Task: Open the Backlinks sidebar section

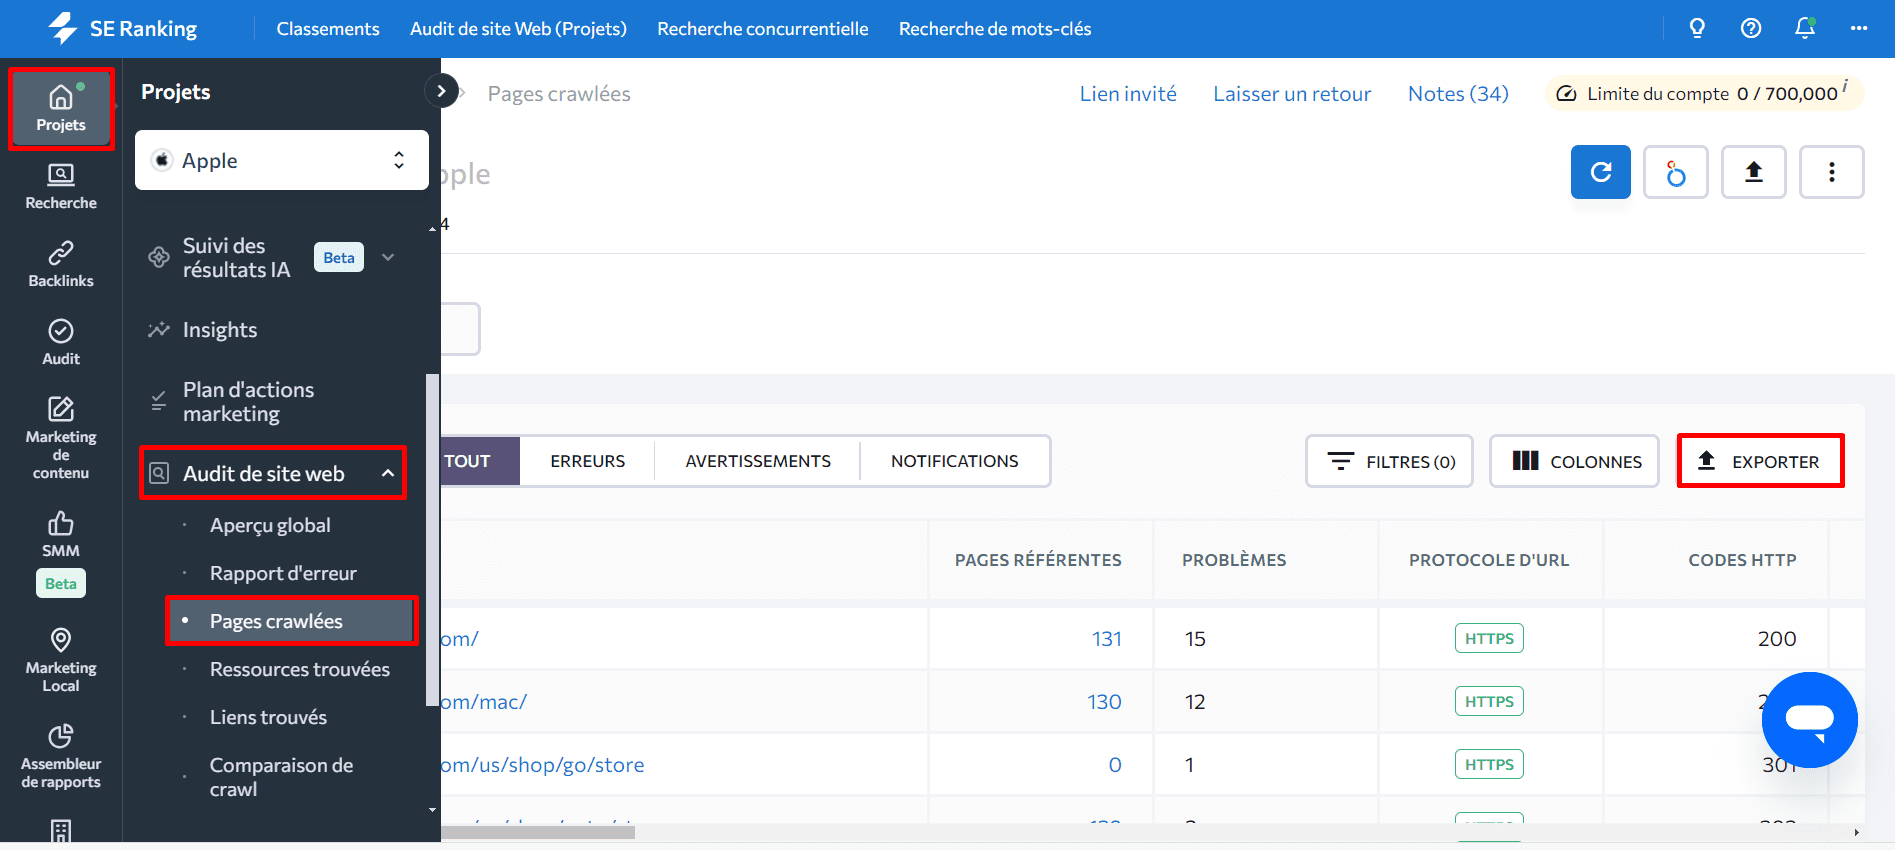Action: point(61,265)
